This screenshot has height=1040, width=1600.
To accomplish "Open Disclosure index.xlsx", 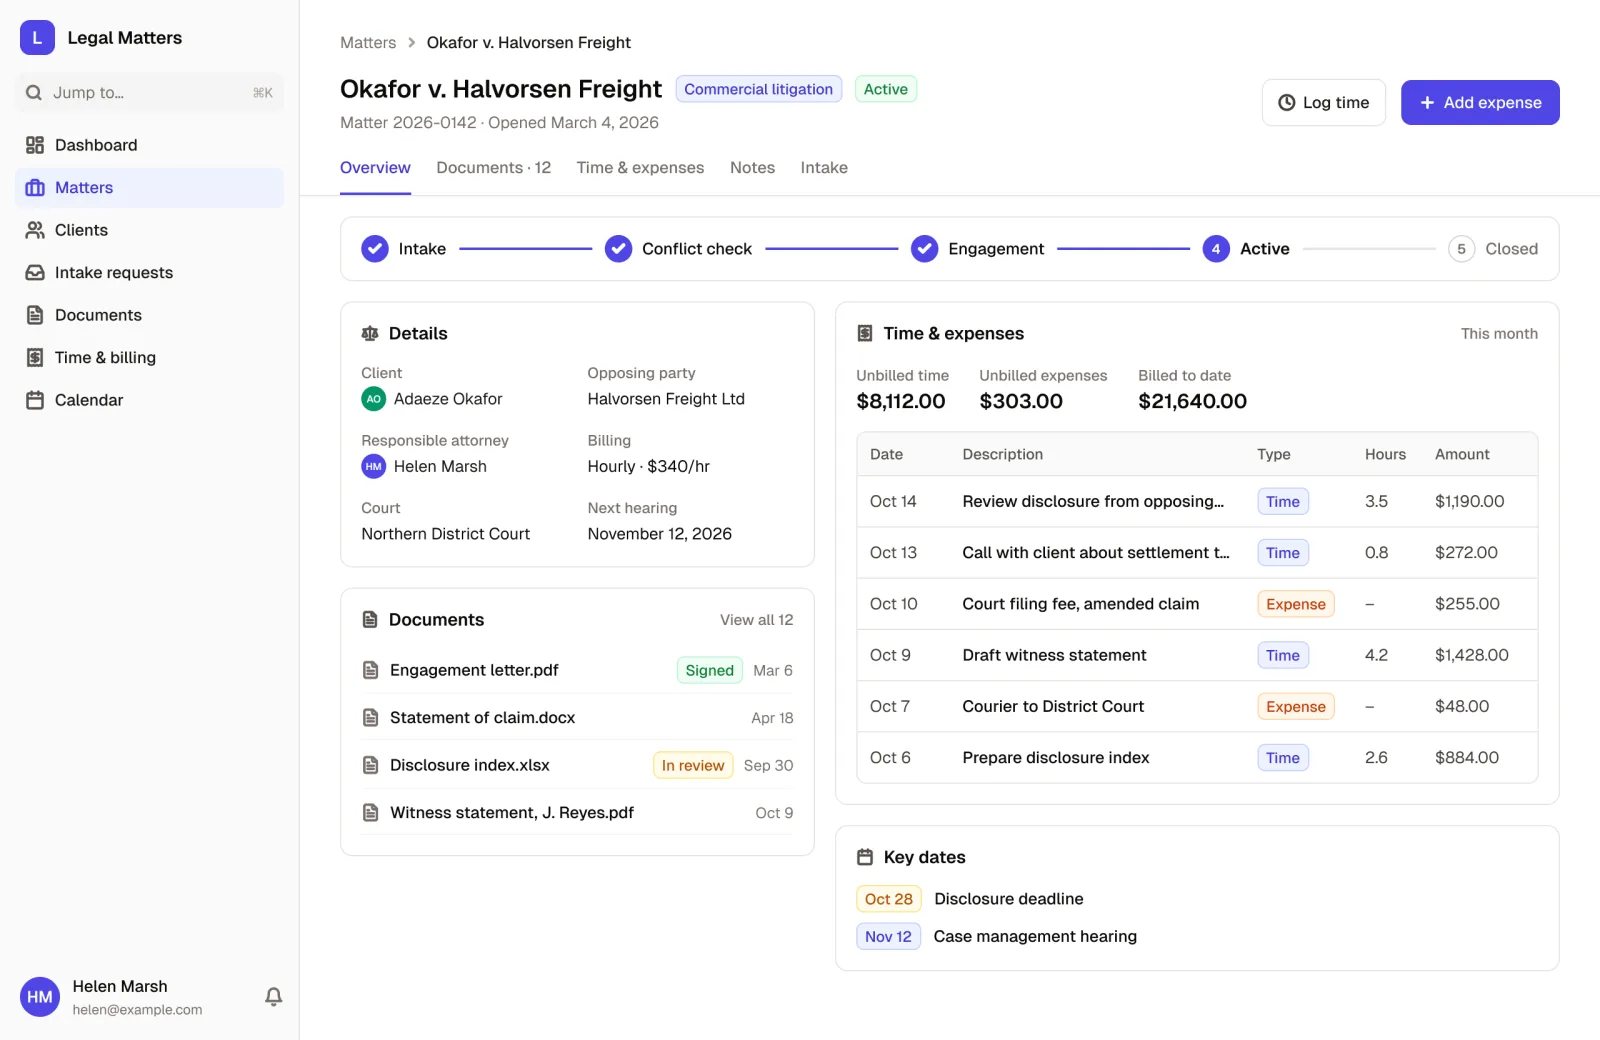I will pos(470,765).
